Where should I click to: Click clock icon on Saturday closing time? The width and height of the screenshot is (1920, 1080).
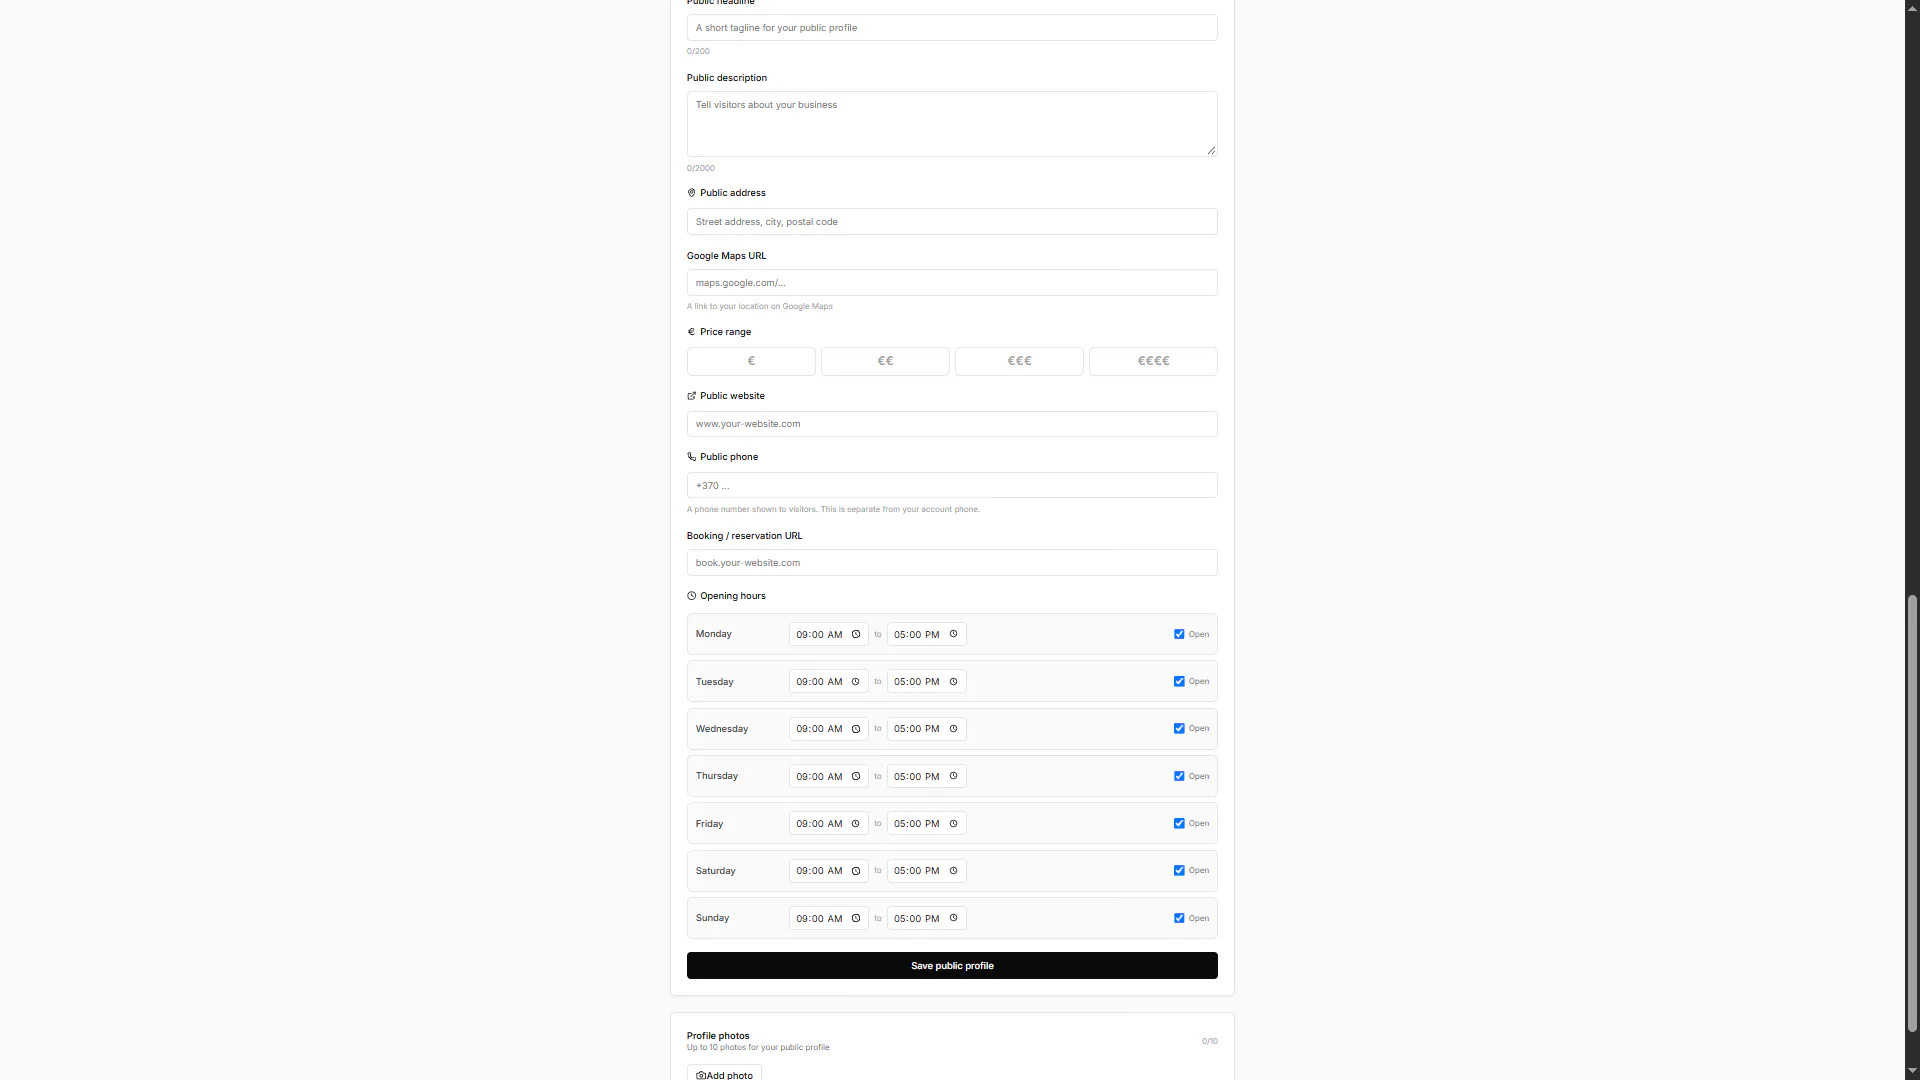[x=953, y=871]
